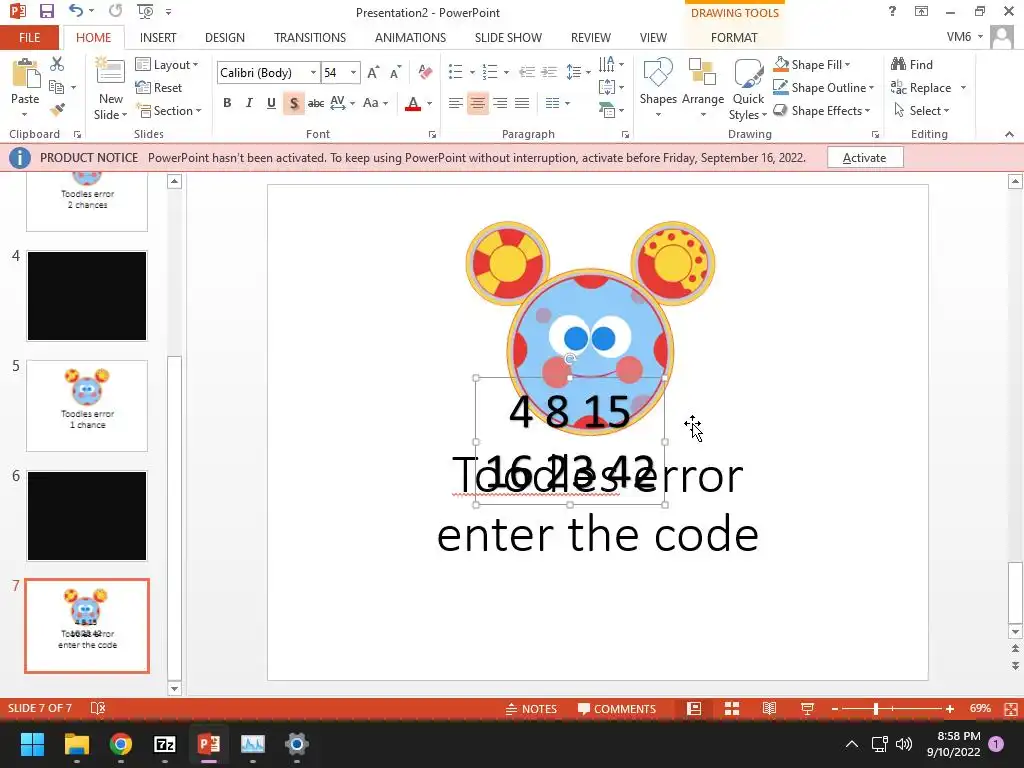Fit slide to current window
The image size is (1024, 768).
click(1011, 709)
